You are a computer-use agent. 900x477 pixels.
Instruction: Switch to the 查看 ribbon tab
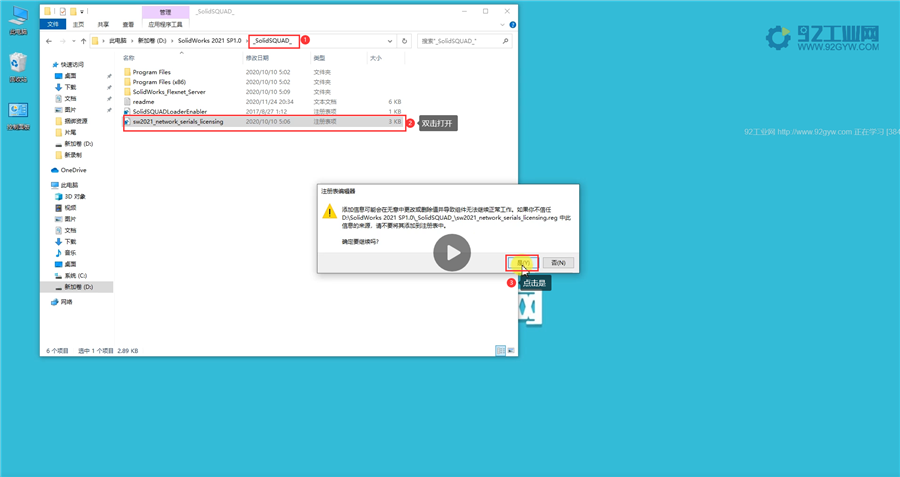[x=128, y=25]
